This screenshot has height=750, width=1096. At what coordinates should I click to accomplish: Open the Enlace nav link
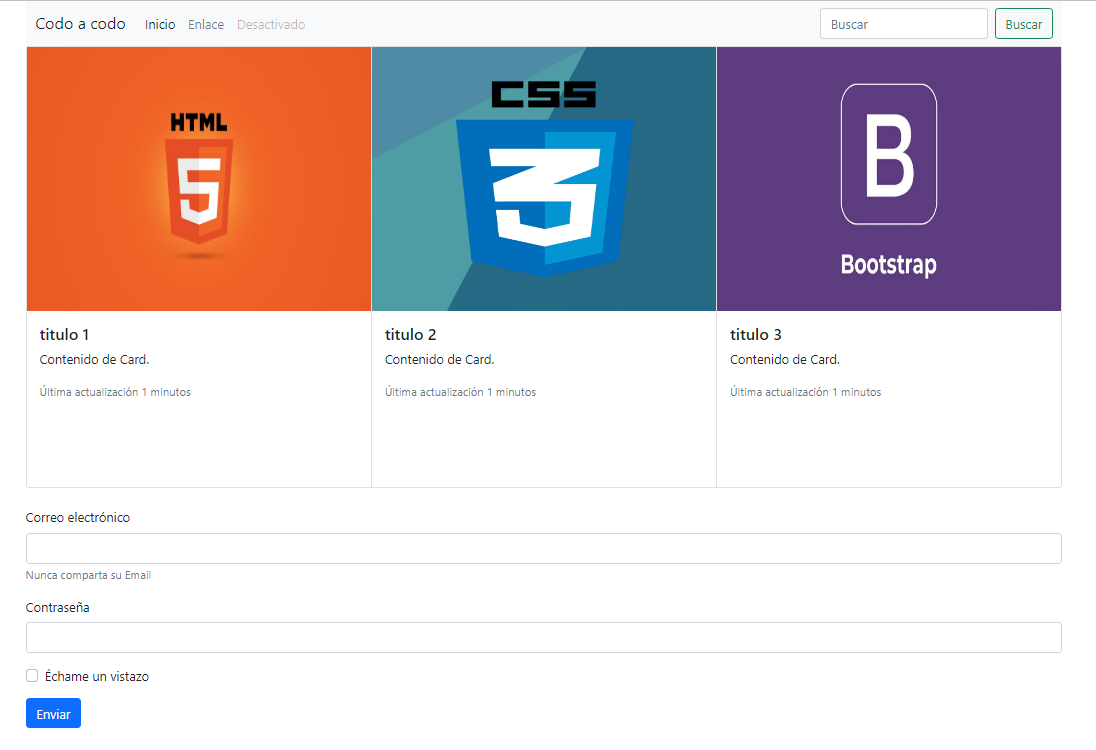(x=206, y=24)
